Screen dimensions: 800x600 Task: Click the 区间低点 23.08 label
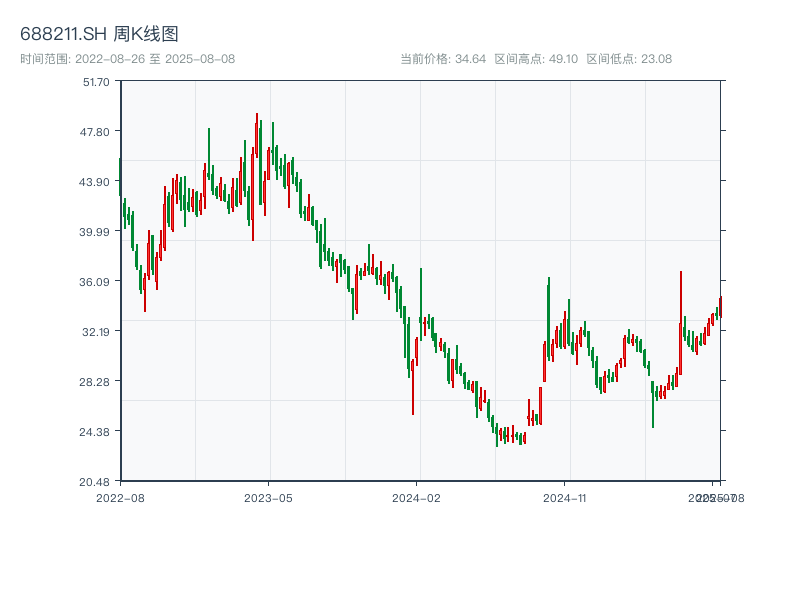629,59
